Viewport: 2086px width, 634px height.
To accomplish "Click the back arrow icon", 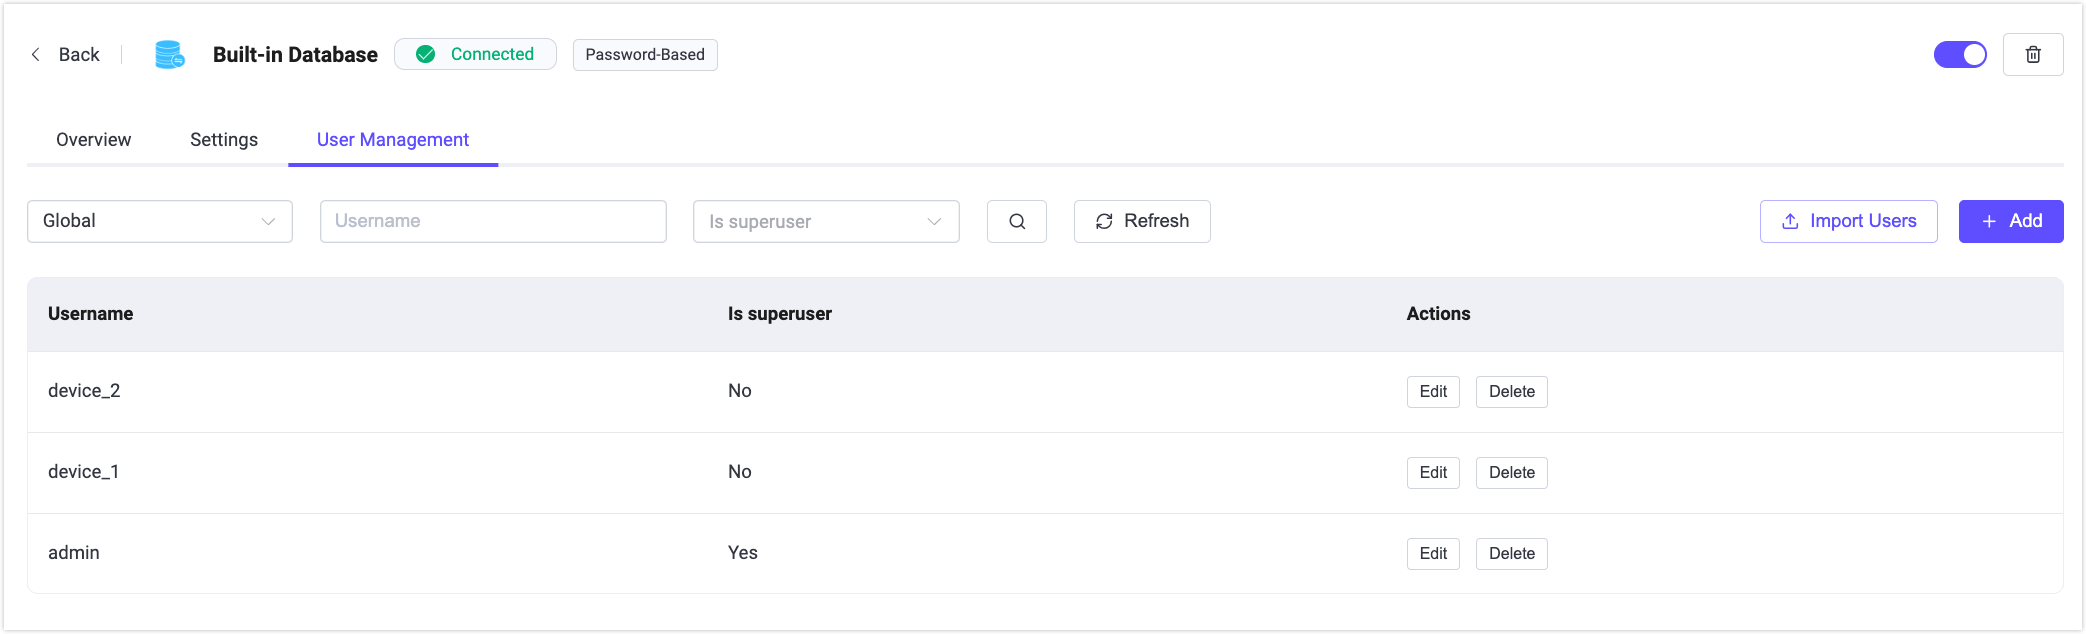I will coord(36,55).
